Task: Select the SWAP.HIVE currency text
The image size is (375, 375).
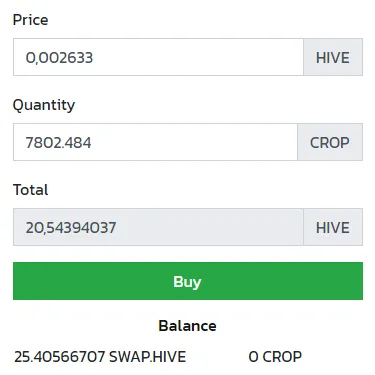Action: (x=147, y=357)
